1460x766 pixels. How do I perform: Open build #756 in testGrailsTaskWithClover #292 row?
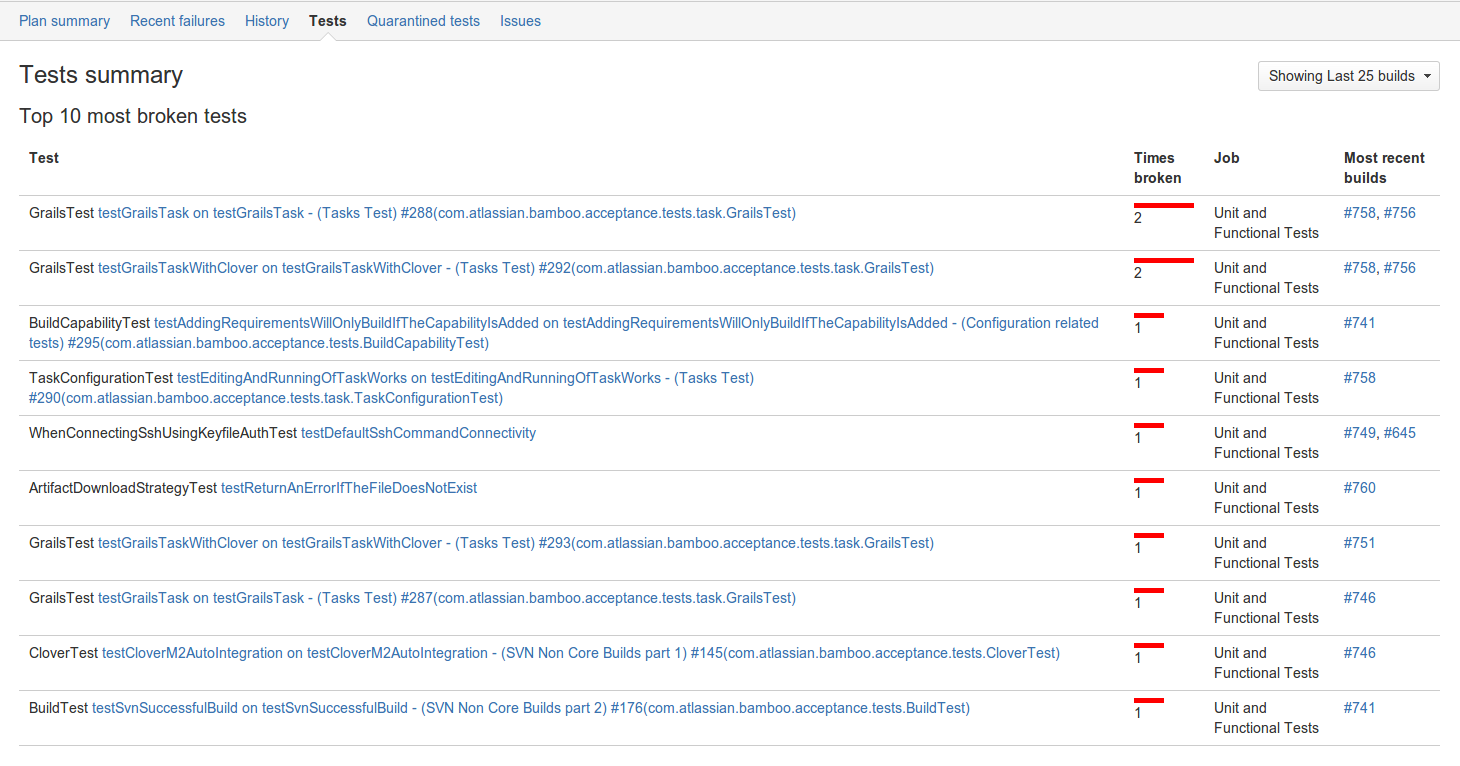point(1400,268)
